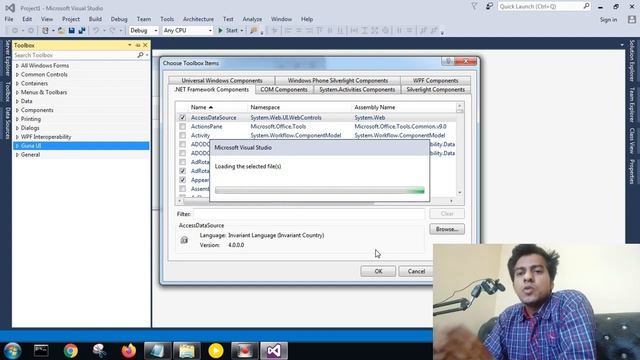Click the loading progress bar
The image size is (640, 360).
click(x=320, y=191)
